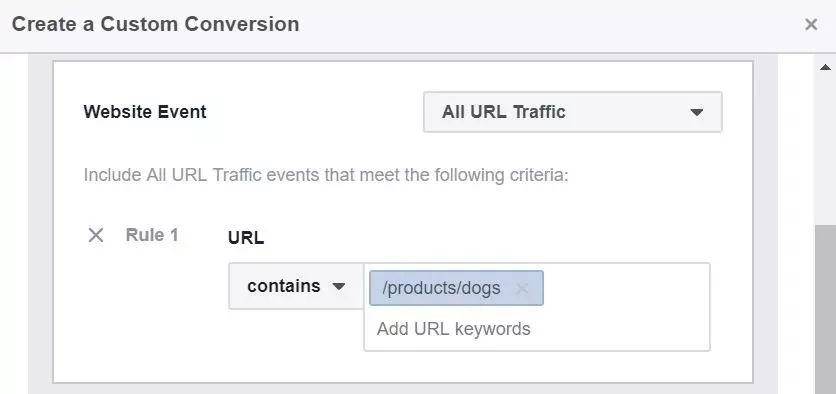This screenshot has width=836, height=394.
Task: Remove Rule 1 with its X icon
Action: pos(95,235)
